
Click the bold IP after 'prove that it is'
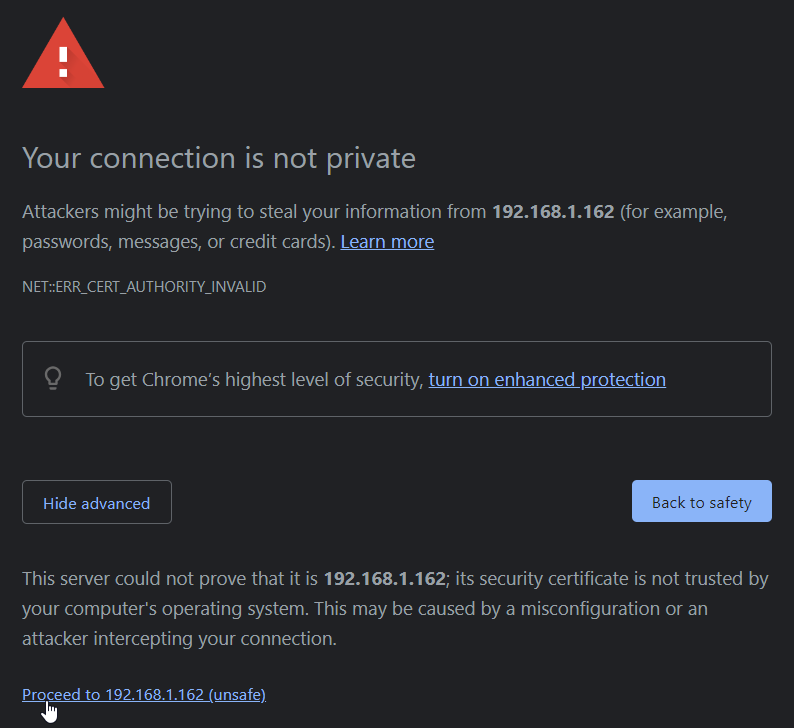384,579
